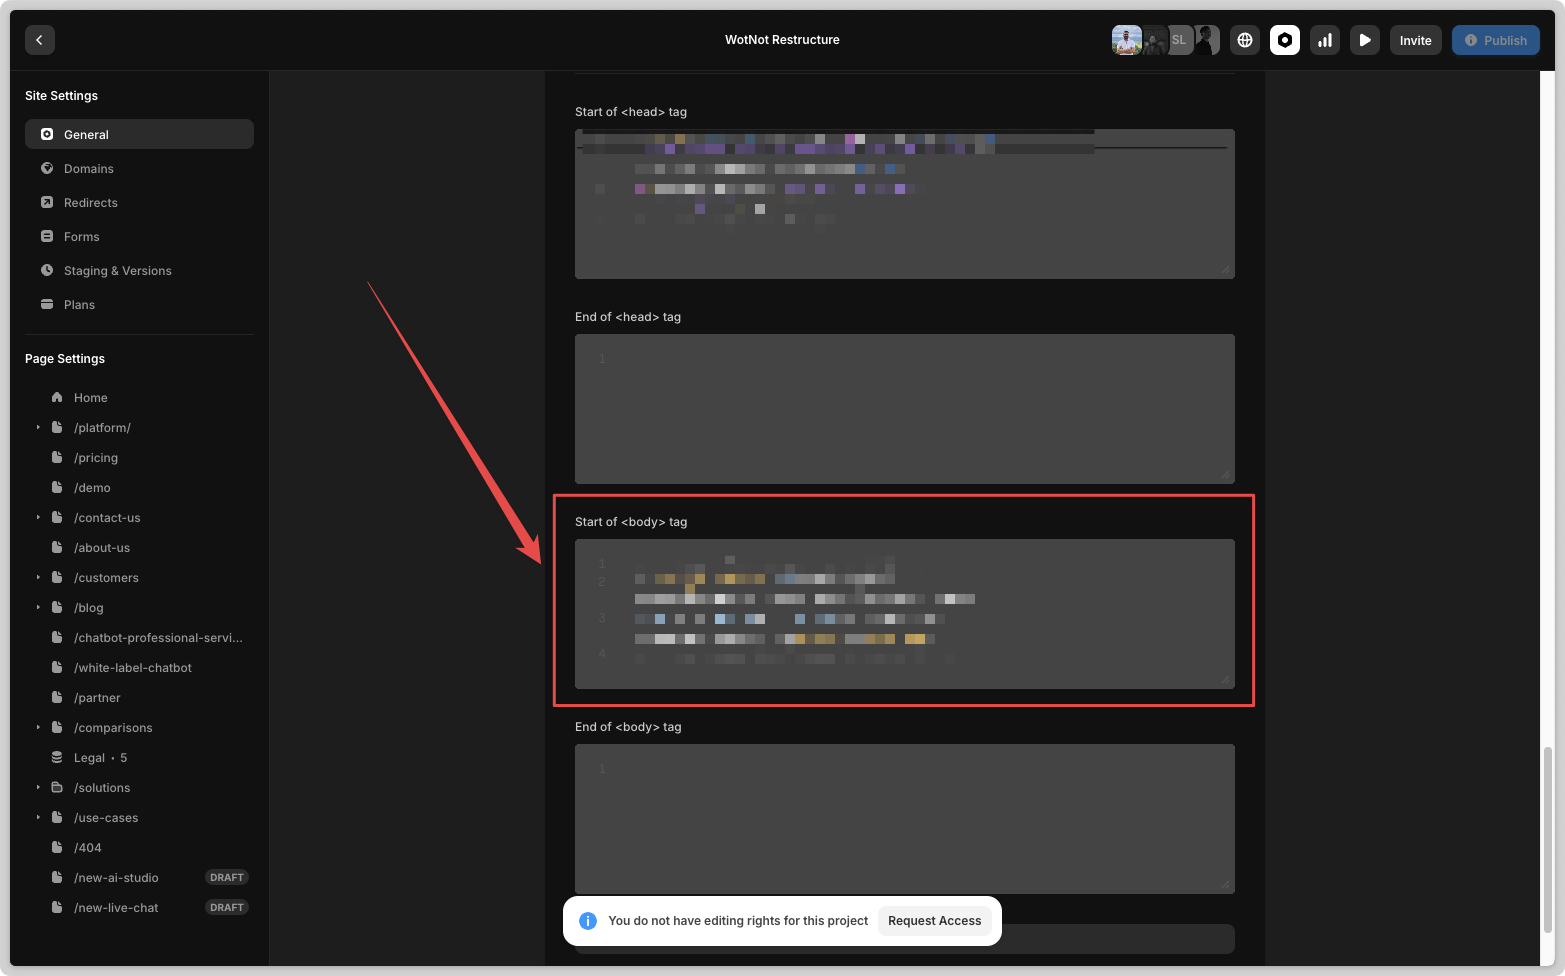The height and width of the screenshot is (976, 1565).
Task: Click inside End of <body> tag editor
Action: (904, 819)
